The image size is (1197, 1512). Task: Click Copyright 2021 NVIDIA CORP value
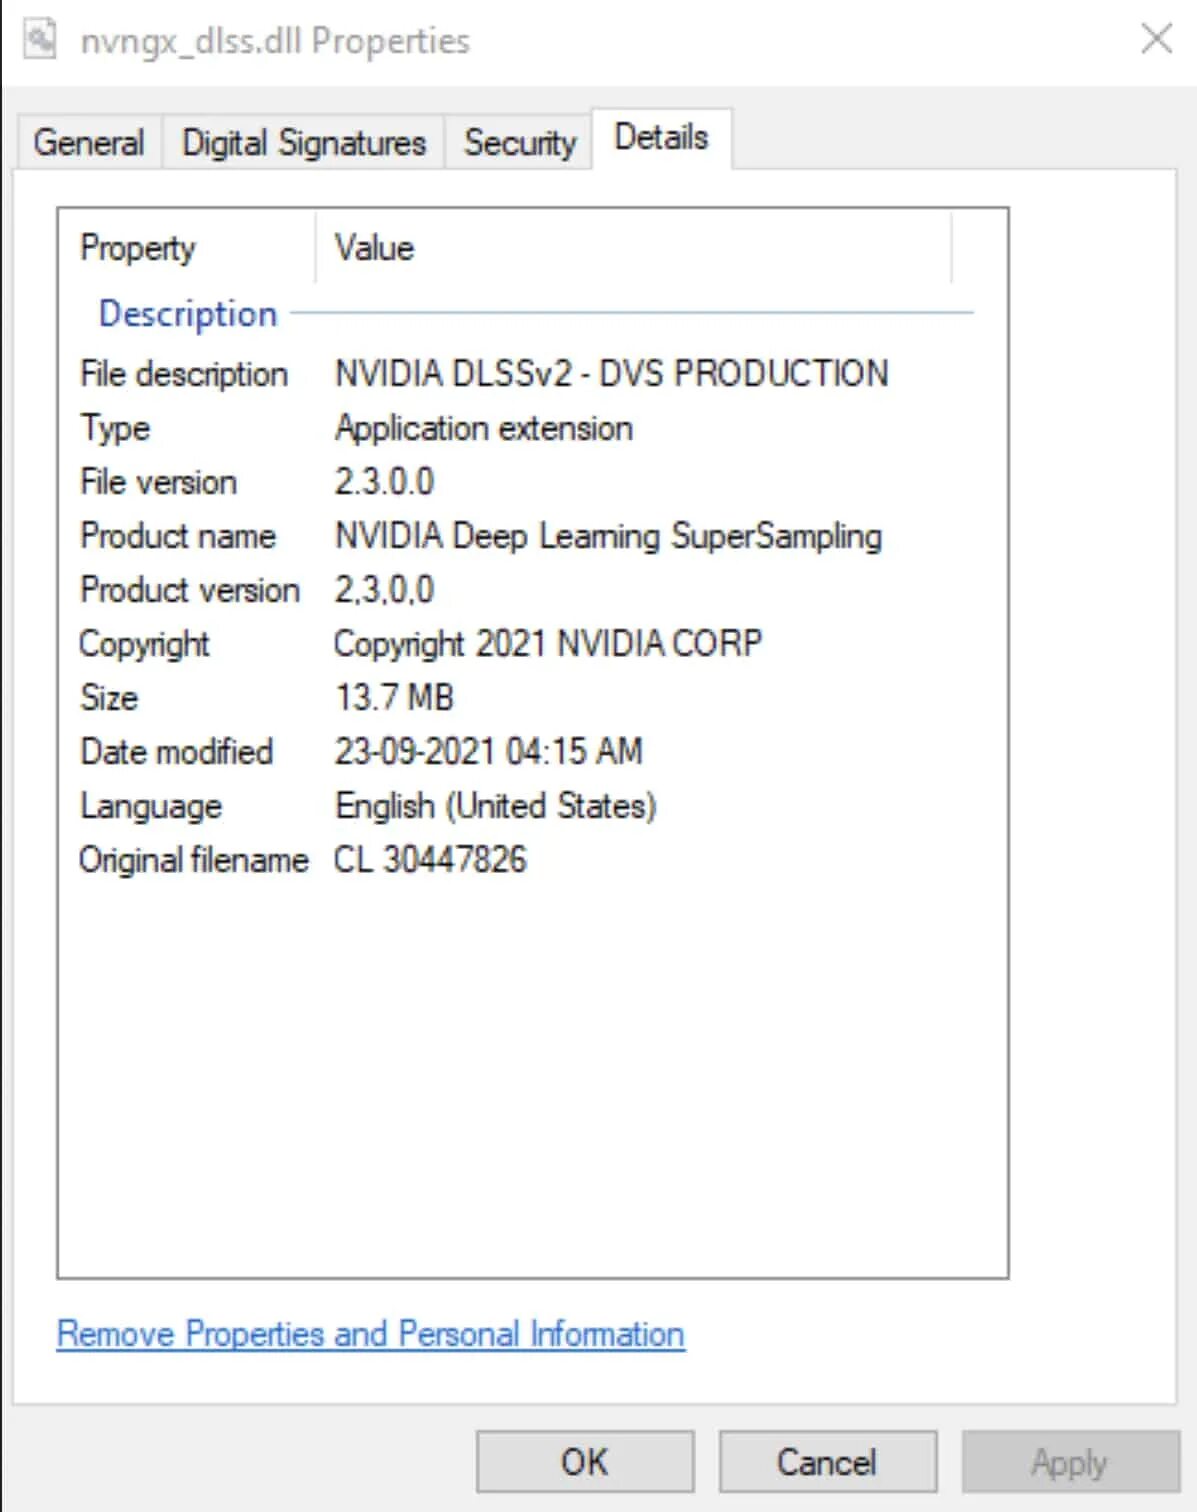point(548,643)
